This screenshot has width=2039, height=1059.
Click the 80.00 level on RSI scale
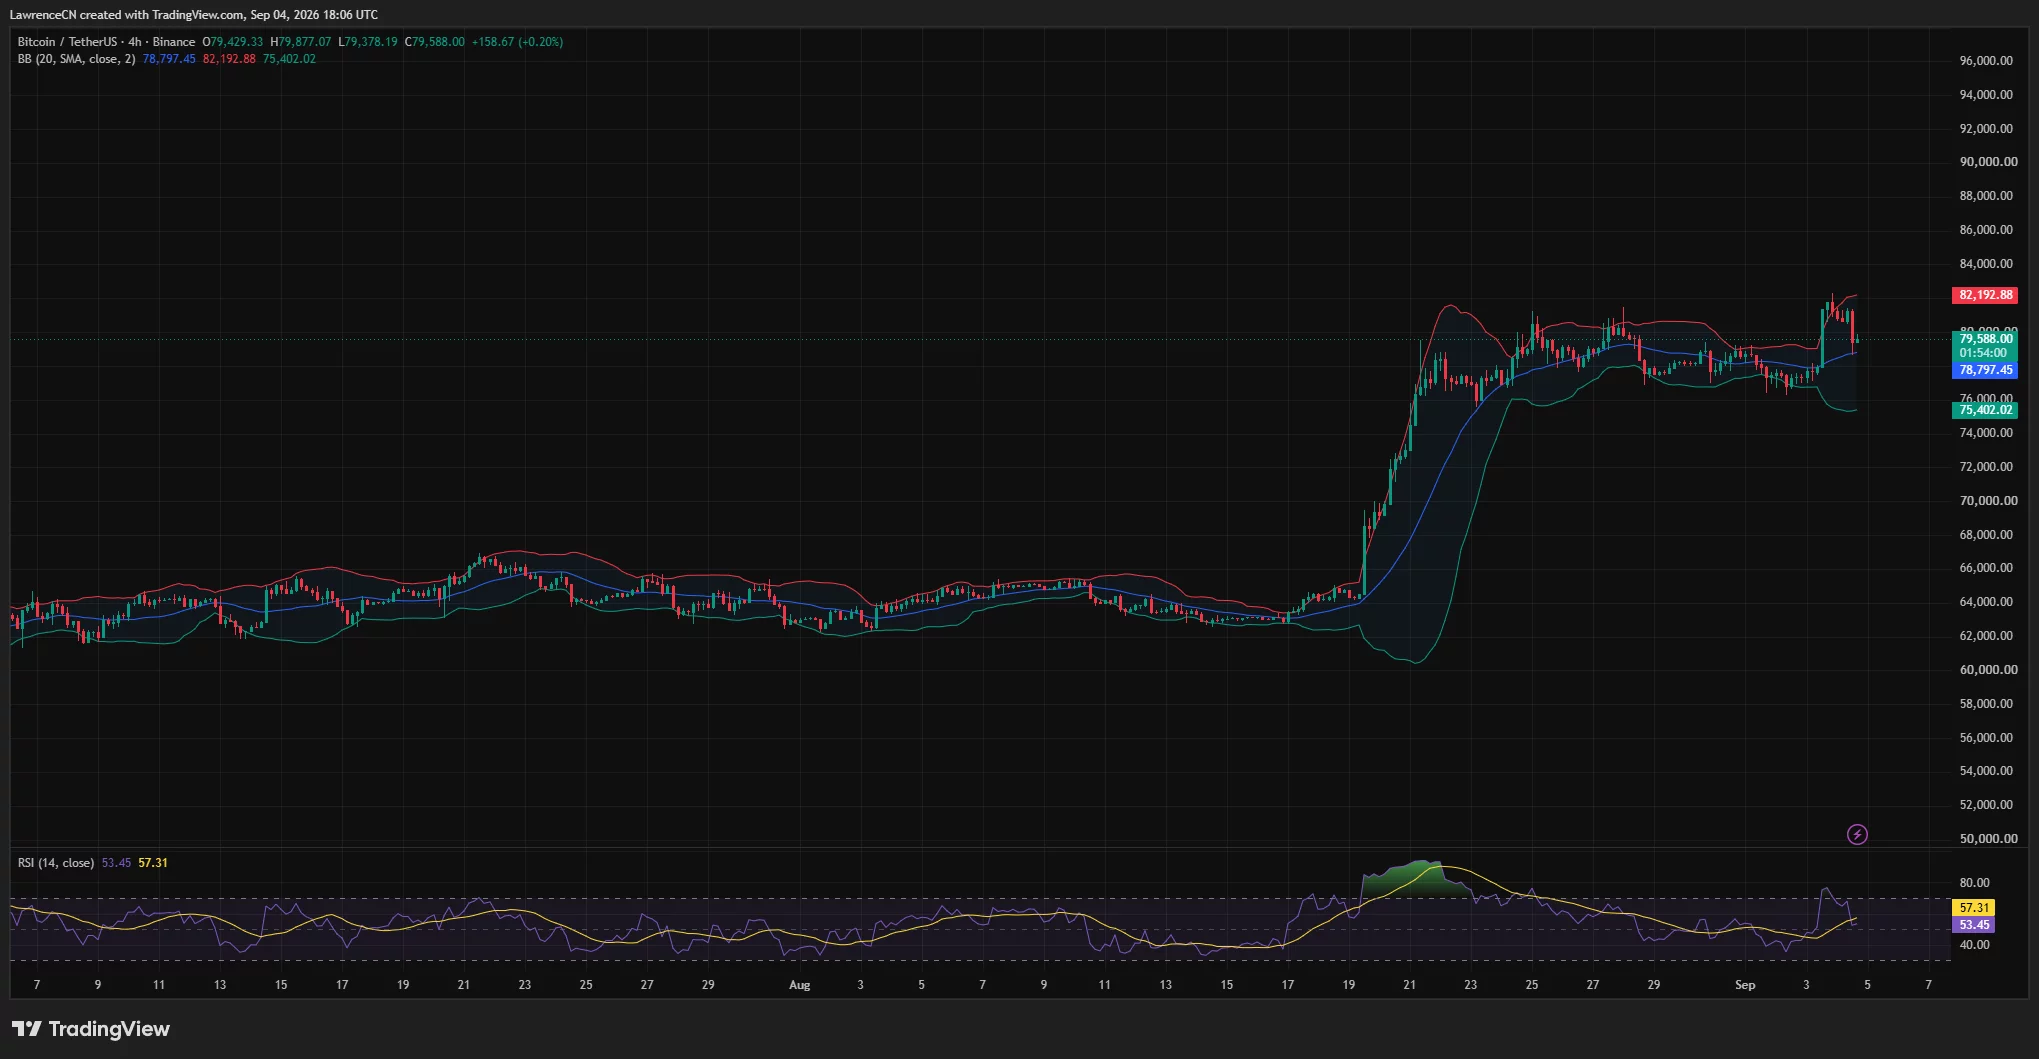(1974, 883)
